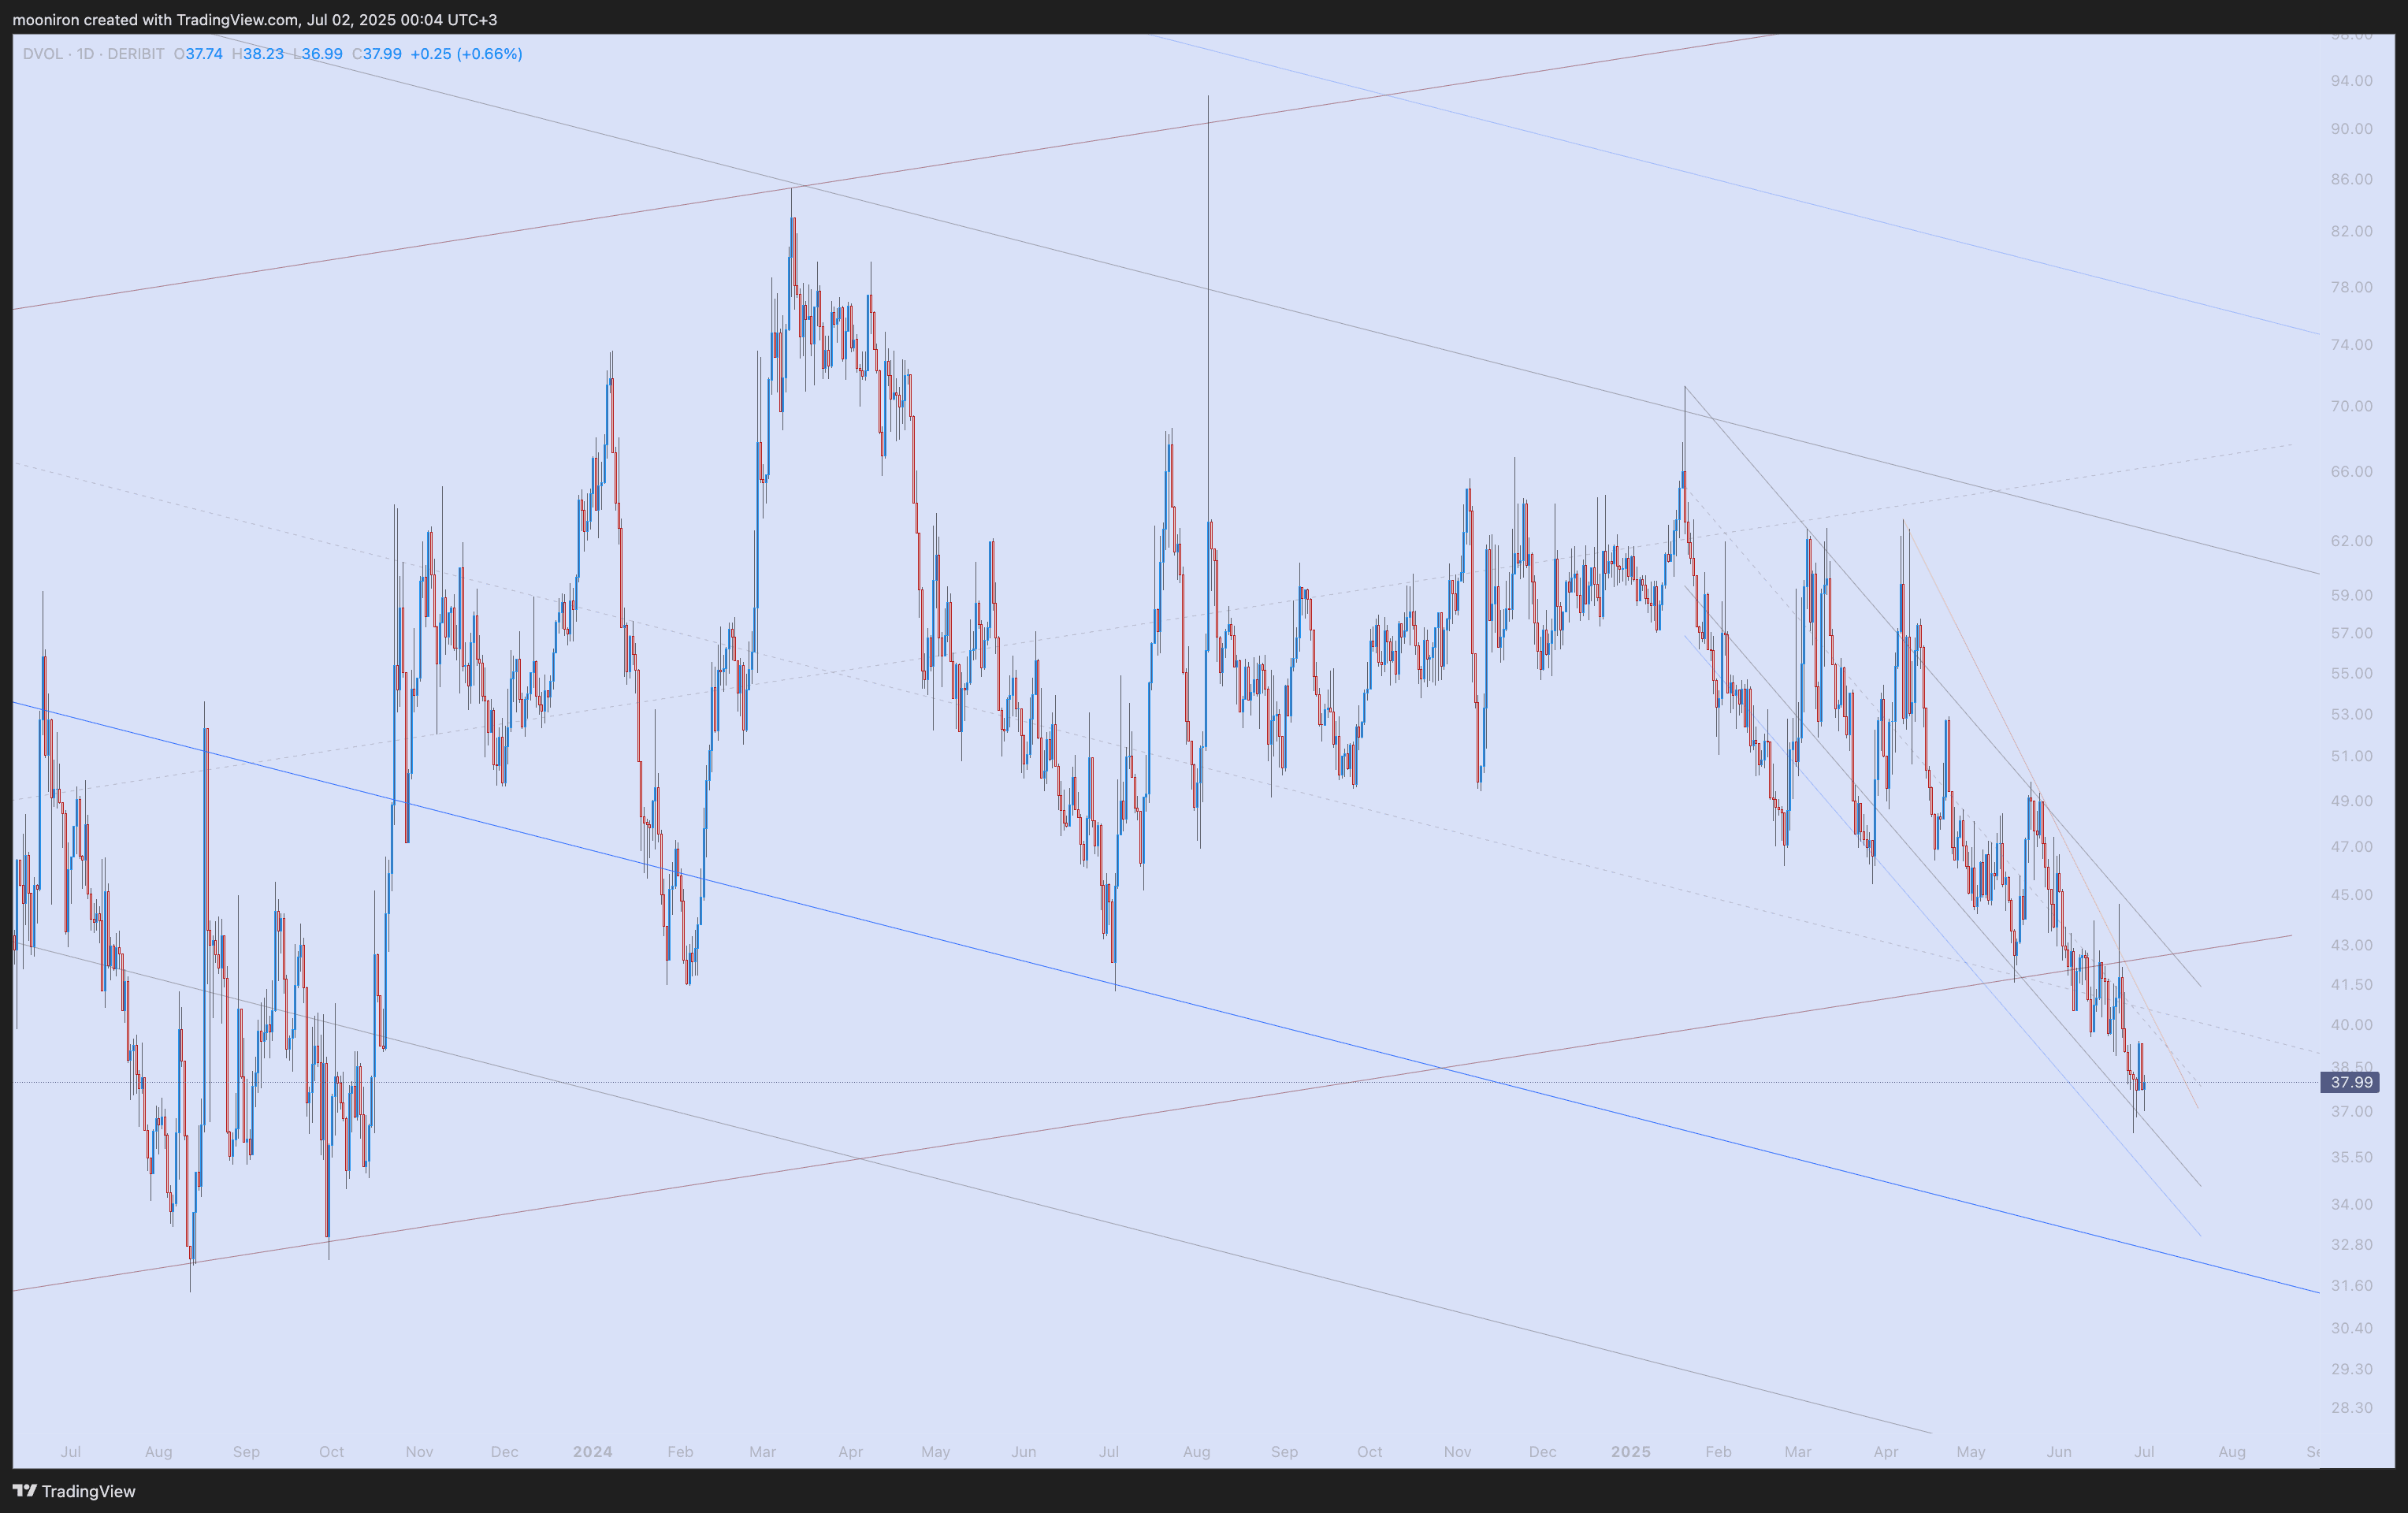Viewport: 2408px width, 1513px height.
Task: Click the TradingView logo icon
Action: [24, 1491]
